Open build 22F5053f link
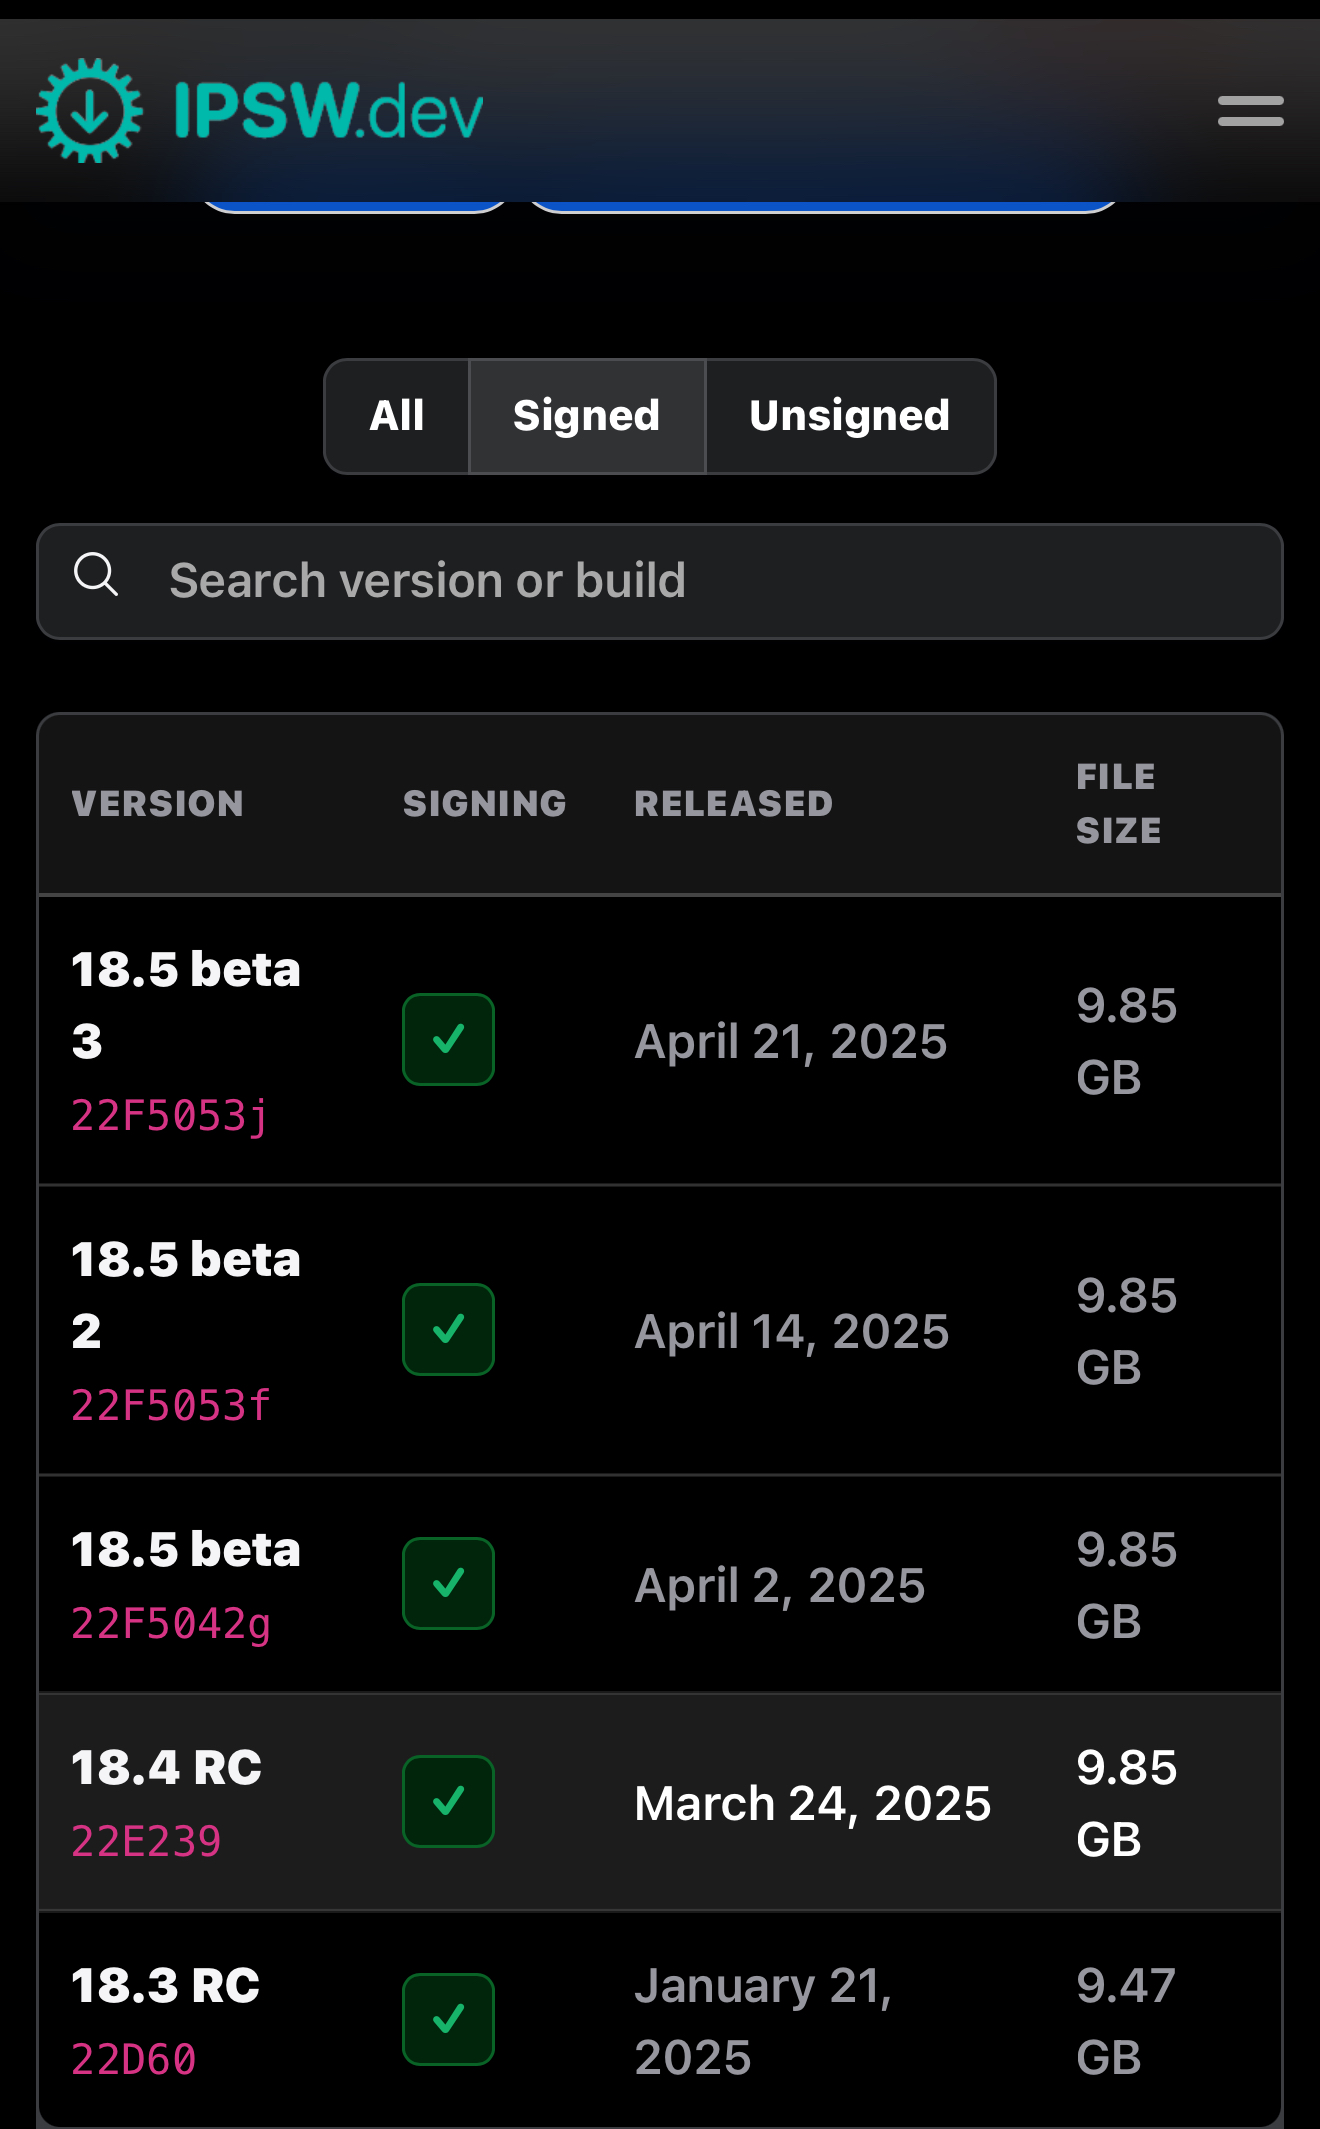This screenshot has height=2129, width=1320. point(171,1405)
